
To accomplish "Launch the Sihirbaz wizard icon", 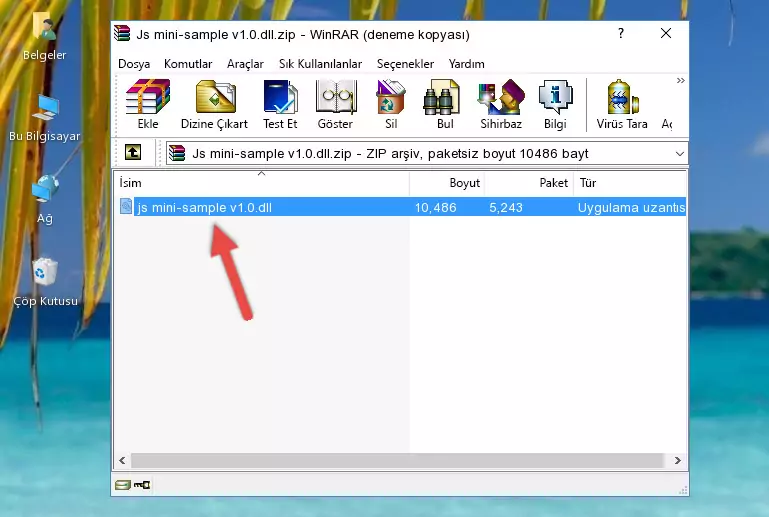I will pos(501,104).
